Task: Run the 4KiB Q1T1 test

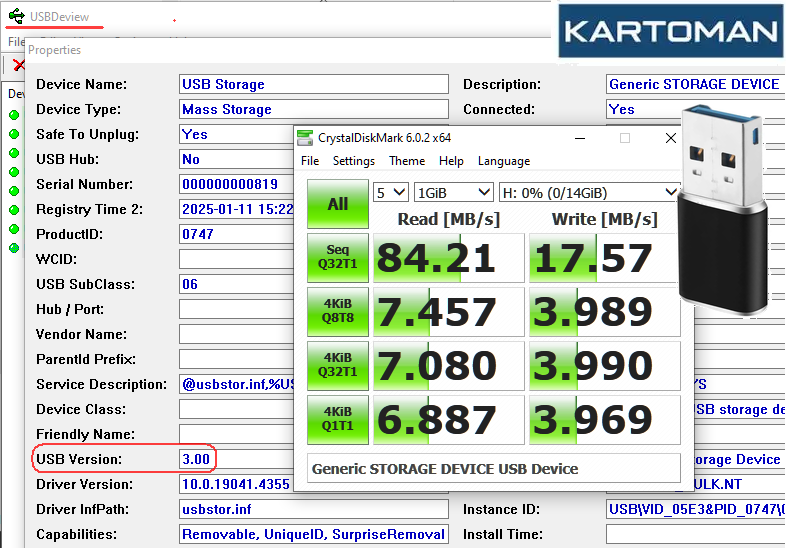Action: [x=338, y=420]
